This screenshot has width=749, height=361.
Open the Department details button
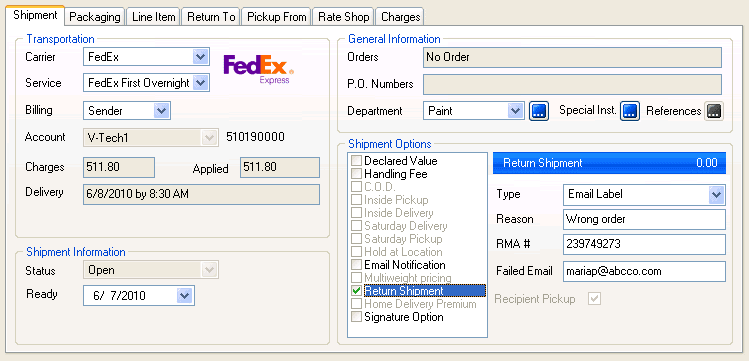[539, 111]
